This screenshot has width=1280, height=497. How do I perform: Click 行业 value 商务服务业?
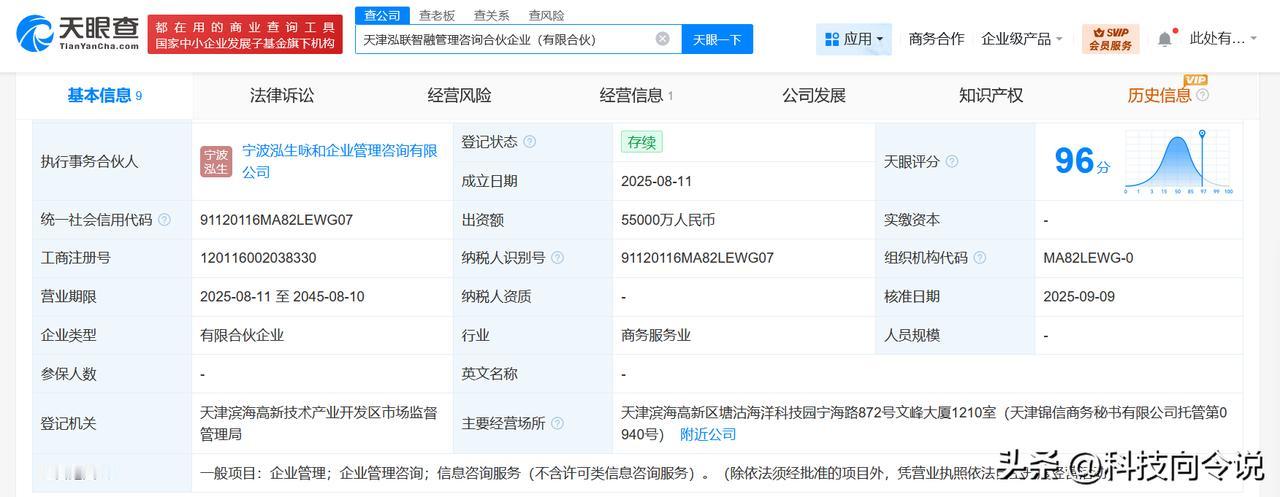[x=656, y=336]
